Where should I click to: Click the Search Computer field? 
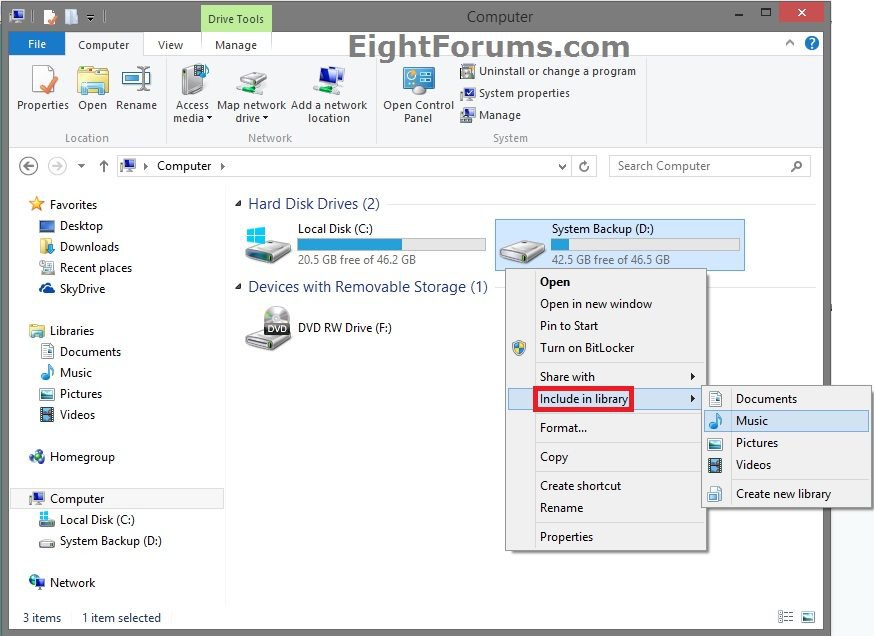coord(710,166)
